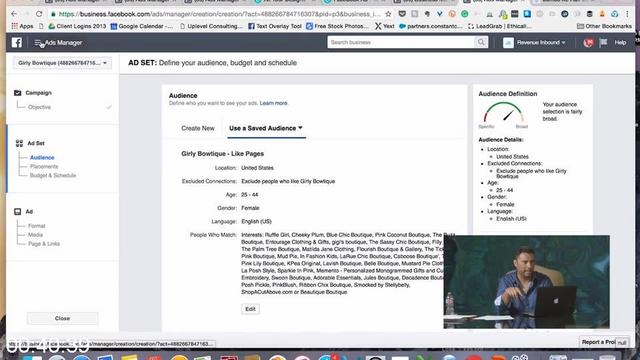Click the browser address bar URL
Screen dimensions: 640x360
[x=219, y=14]
